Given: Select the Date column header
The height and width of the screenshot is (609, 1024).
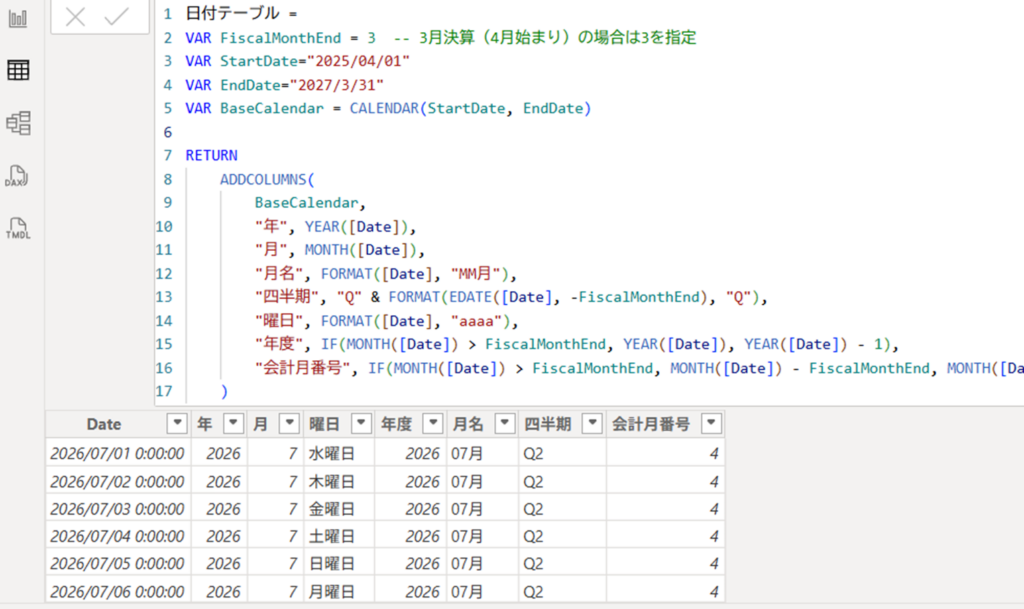Looking at the screenshot, I should click(103, 423).
